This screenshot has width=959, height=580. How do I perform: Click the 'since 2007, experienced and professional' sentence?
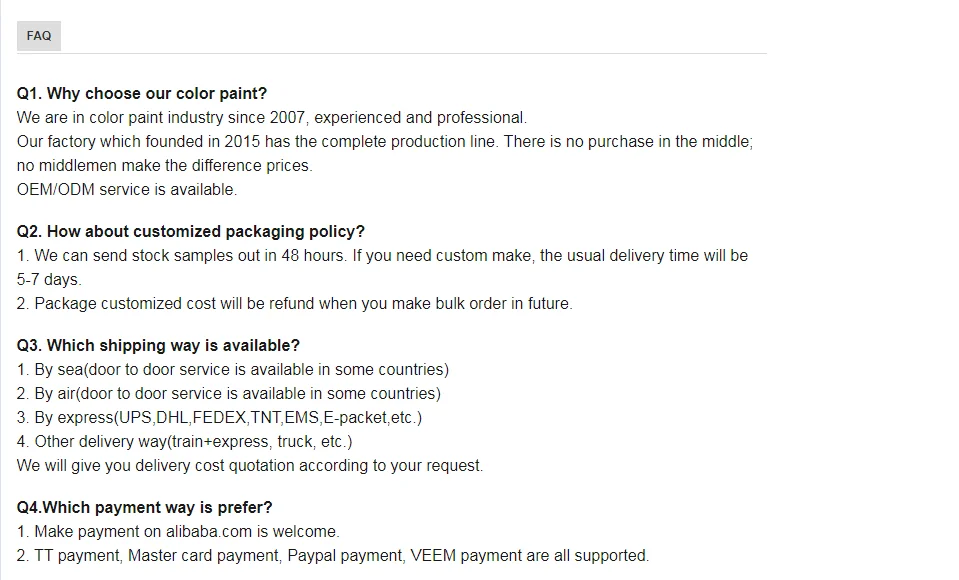(271, 118)
